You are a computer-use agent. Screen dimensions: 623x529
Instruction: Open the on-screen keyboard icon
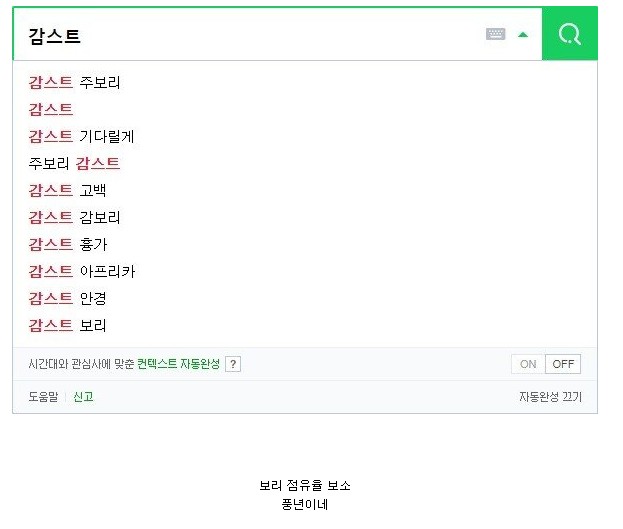pos(495,34)
